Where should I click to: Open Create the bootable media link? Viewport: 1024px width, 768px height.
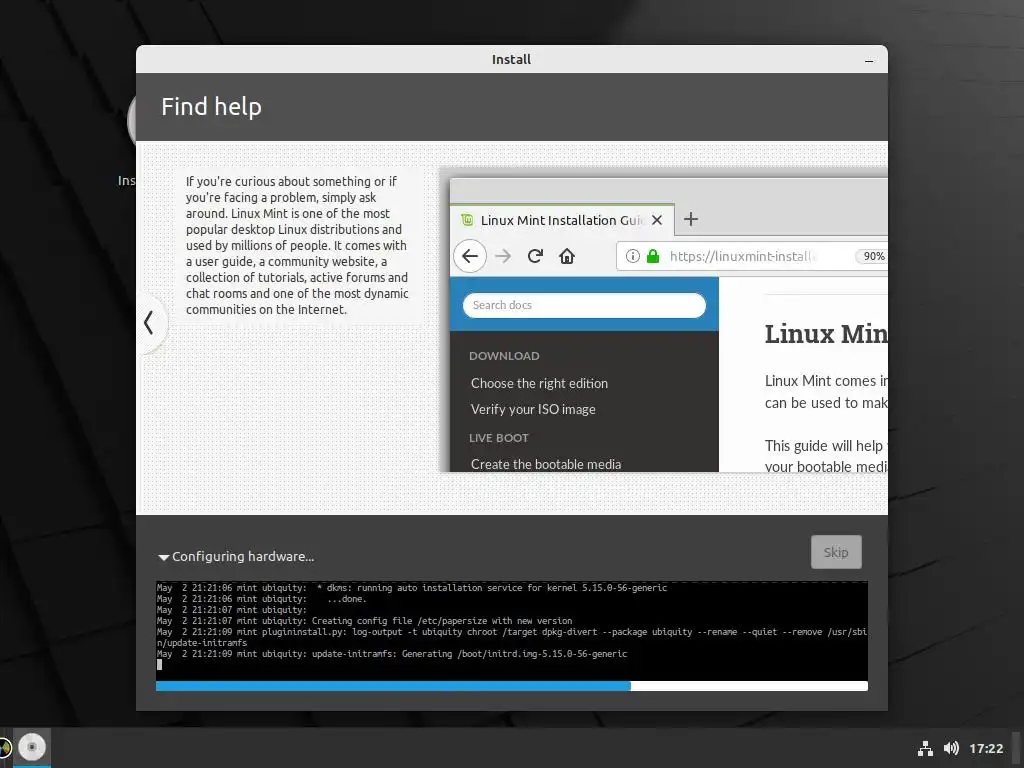546,464
